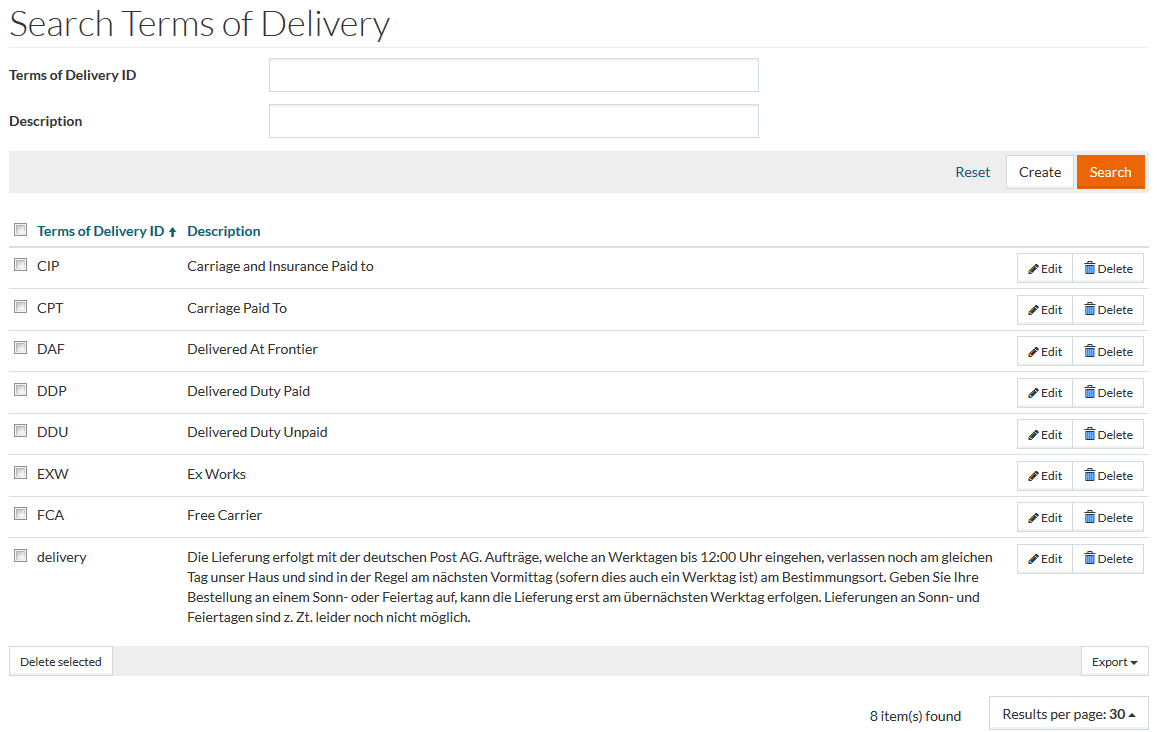Tick the checkbox for the delivery row

coord(20,556)
